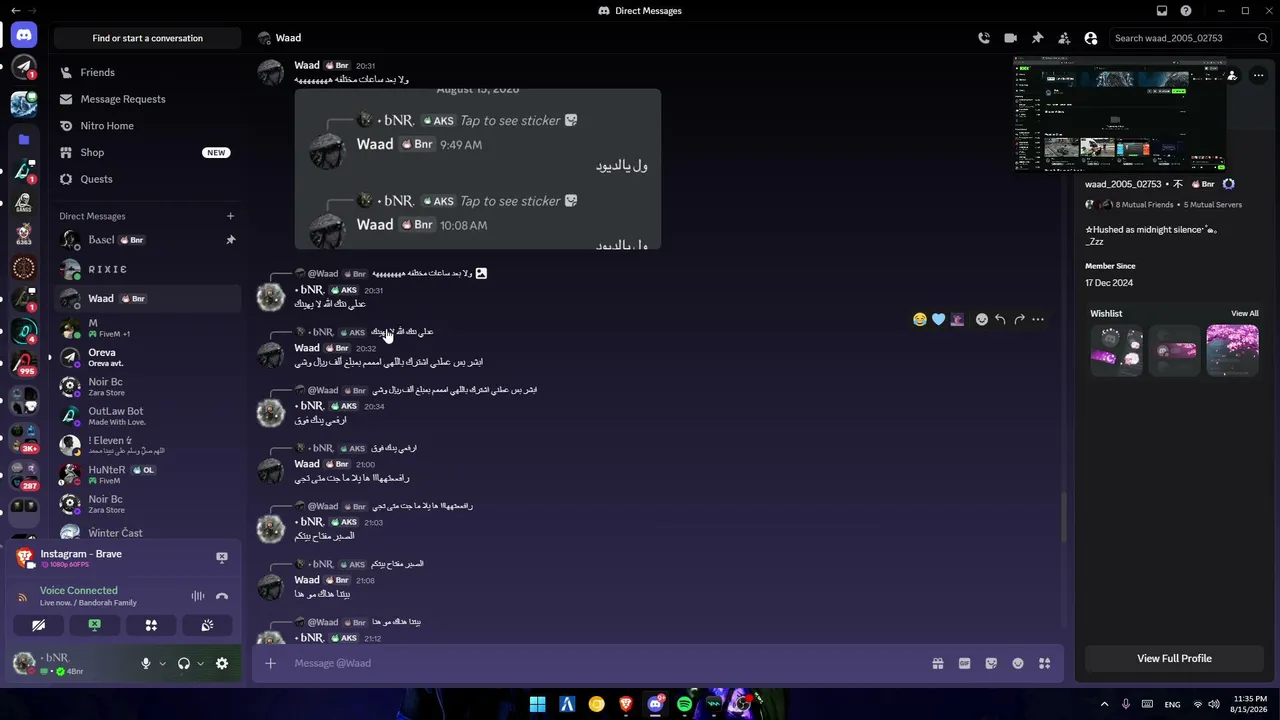Add friends to this DM
Screen dimensions: 1280x720
coord(1064,38)
